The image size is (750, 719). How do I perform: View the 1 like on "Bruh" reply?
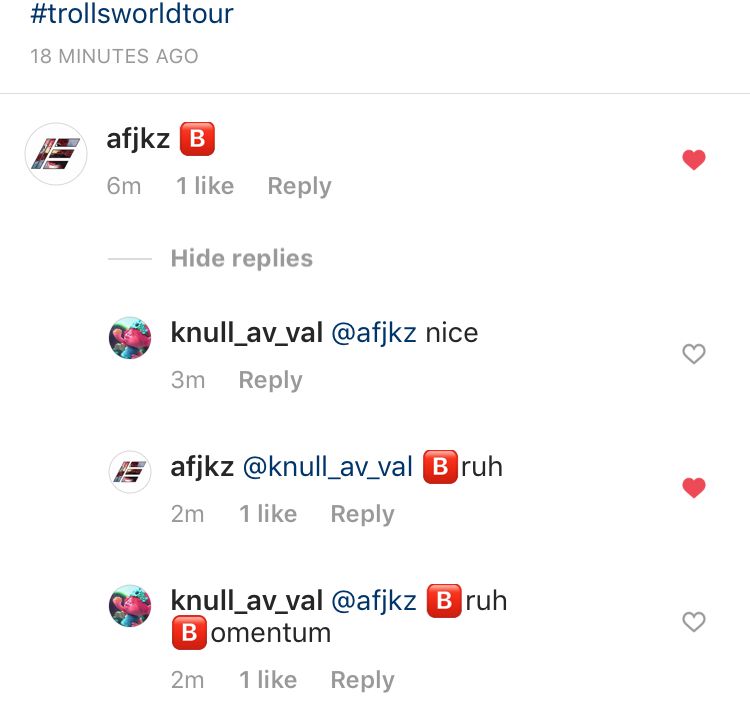click(268, 514)
